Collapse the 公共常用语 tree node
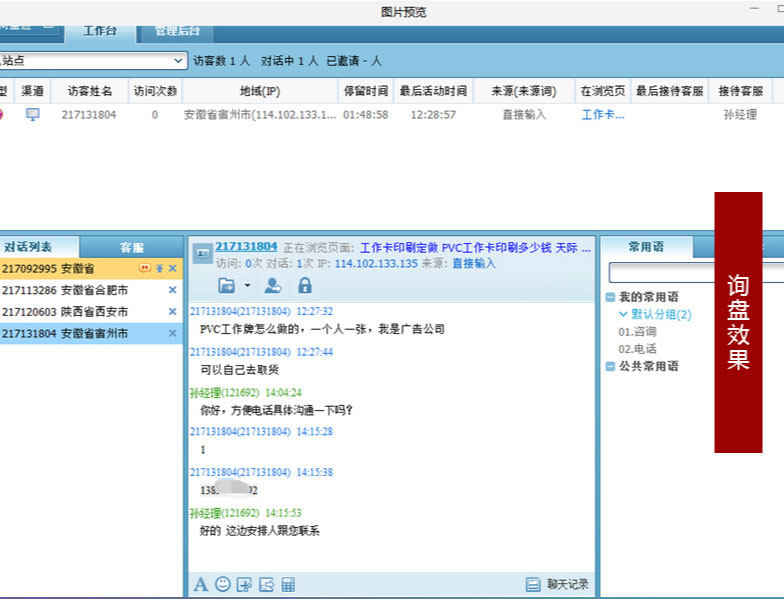Image resolution: width=784 pixels, height=599 pixels. [610, 366]
